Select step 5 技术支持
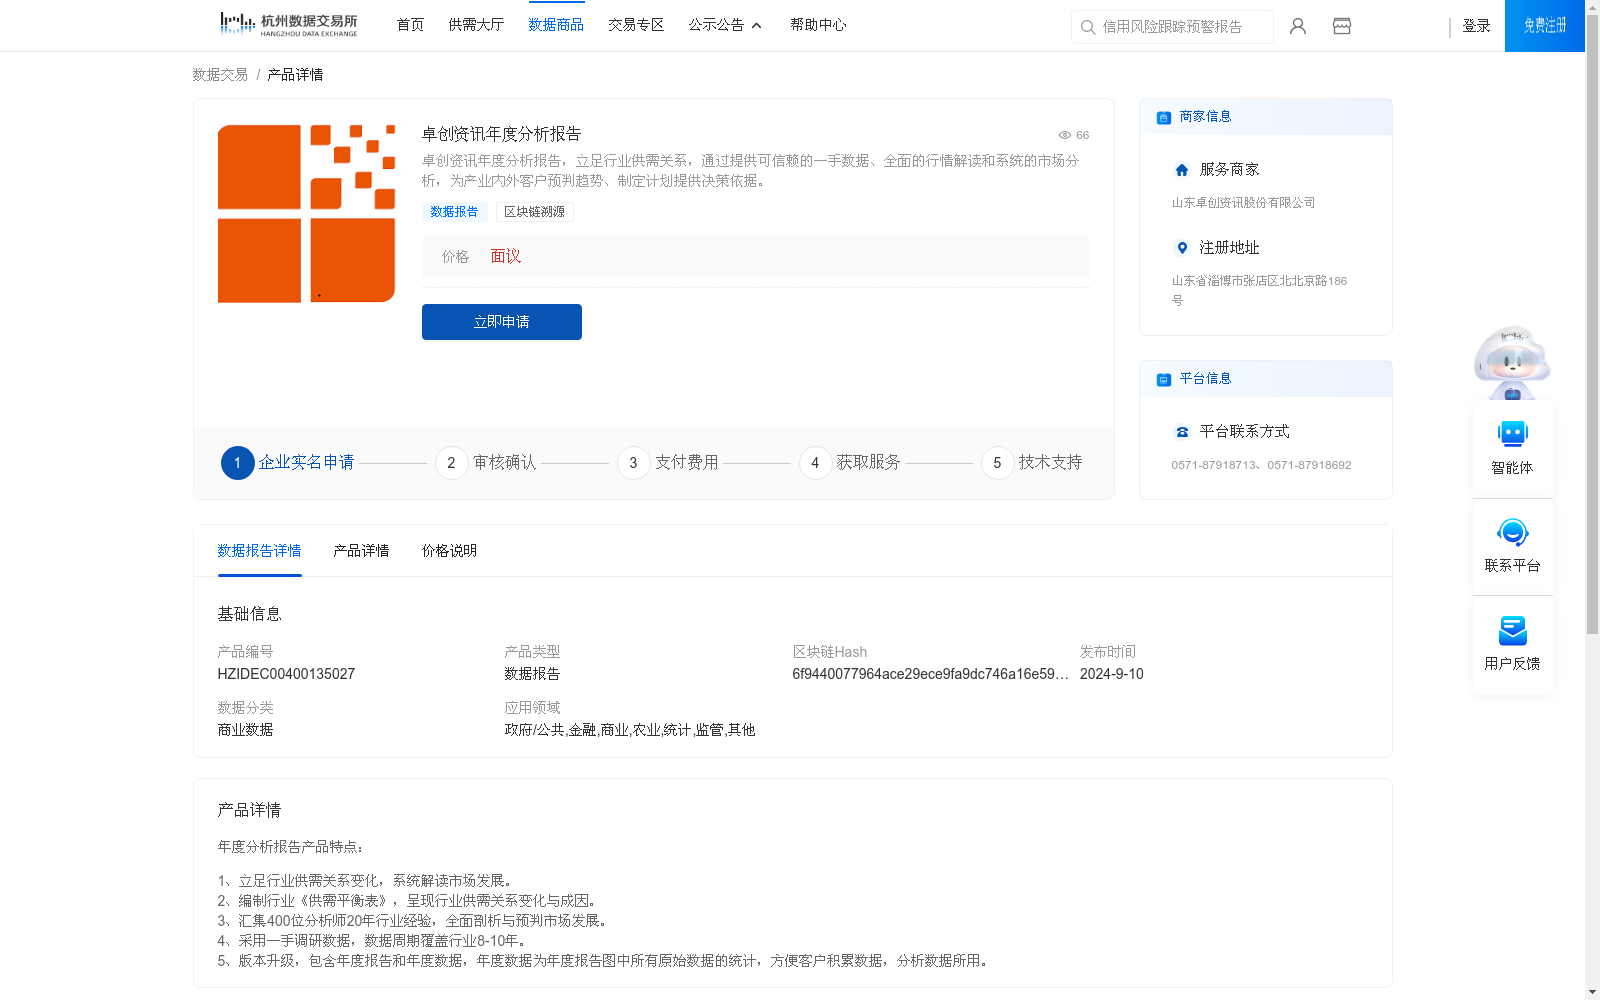Screen dimensions: 1600x1000 point(1032,463)
